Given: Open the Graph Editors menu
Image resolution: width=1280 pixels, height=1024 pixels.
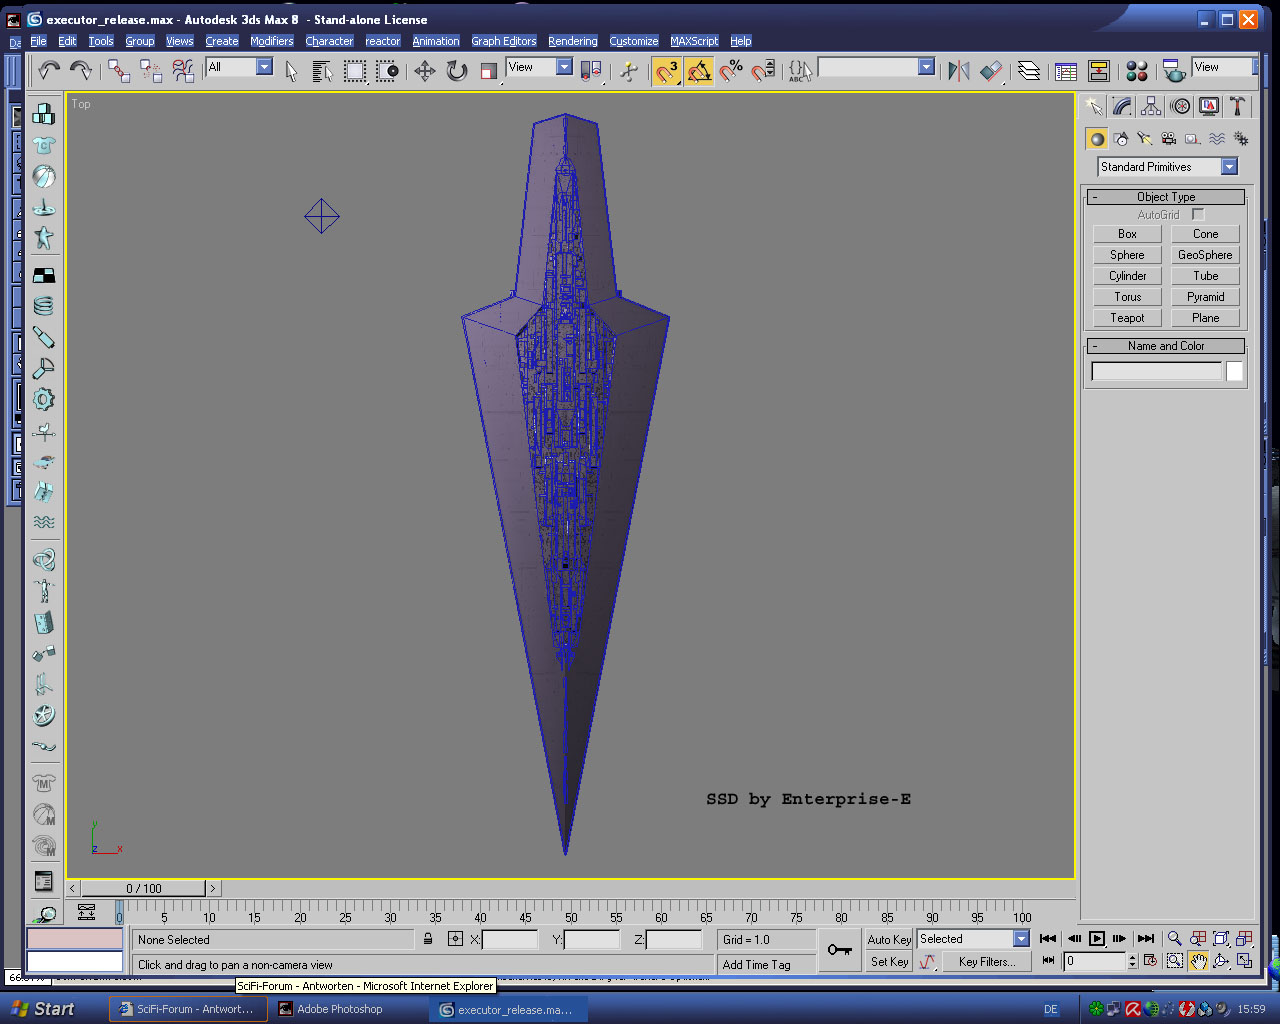Looking at the screenshot, I should tap(504, 41).
